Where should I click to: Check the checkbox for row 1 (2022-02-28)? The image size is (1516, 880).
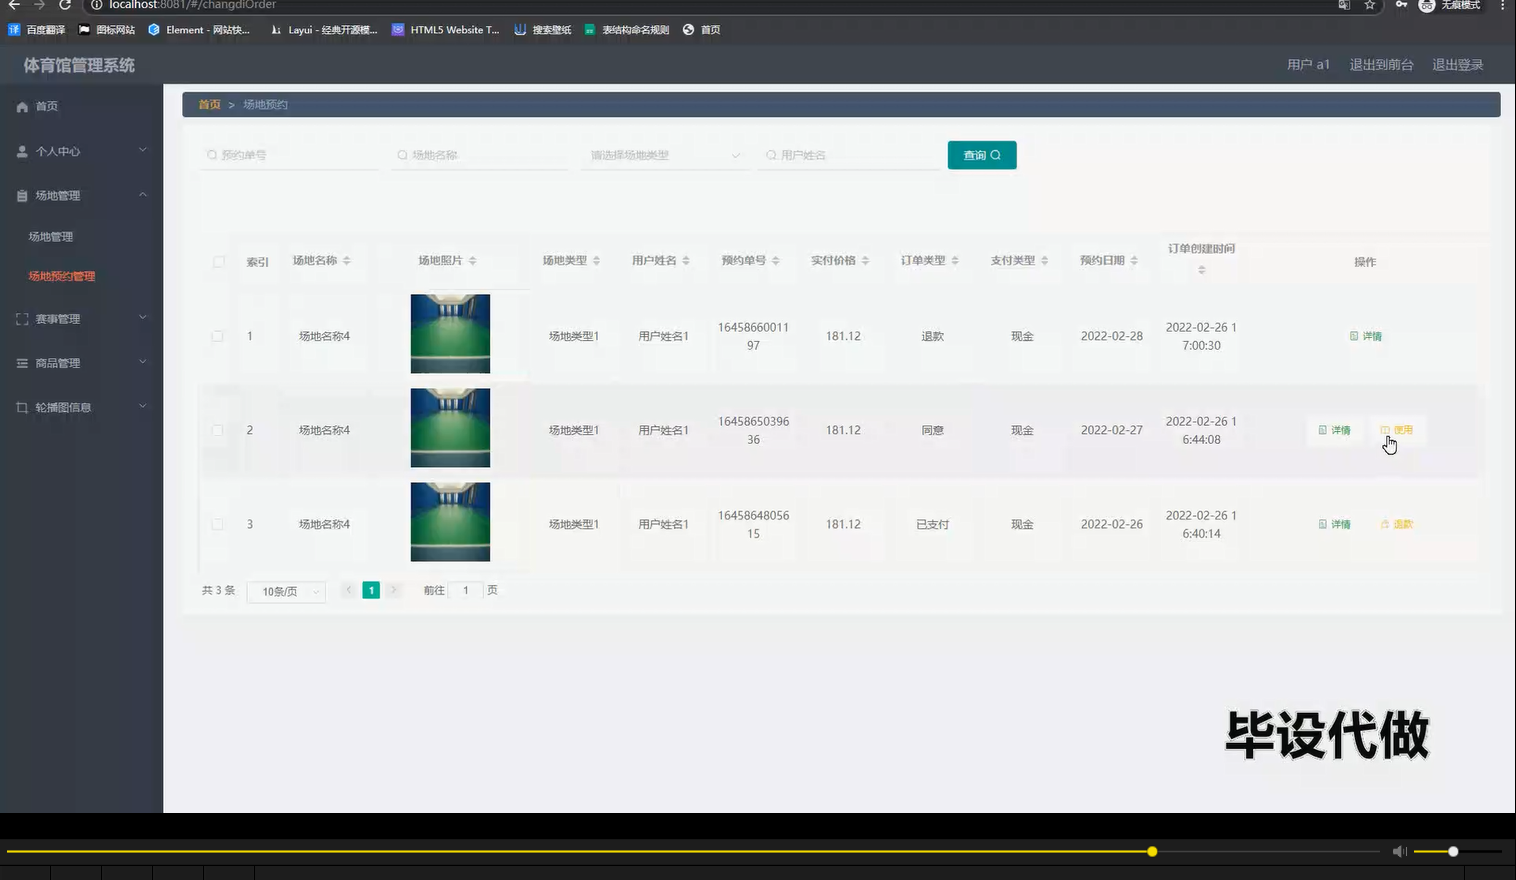pos(217,336)
